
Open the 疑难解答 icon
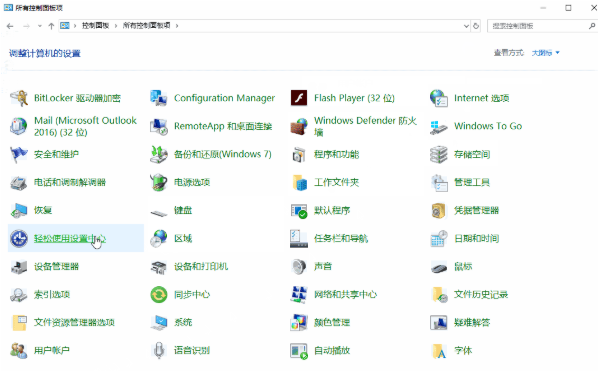tap(439, 323)
